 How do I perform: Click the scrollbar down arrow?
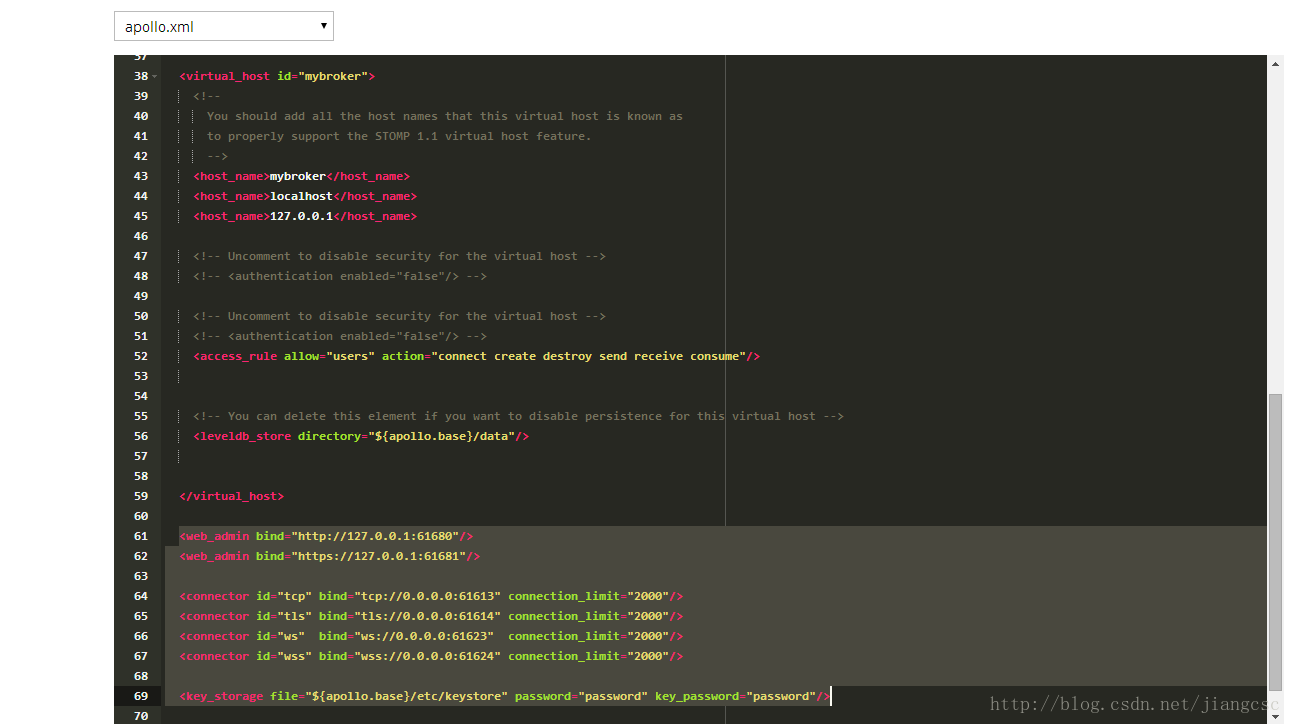click(x=1275, y=715)
